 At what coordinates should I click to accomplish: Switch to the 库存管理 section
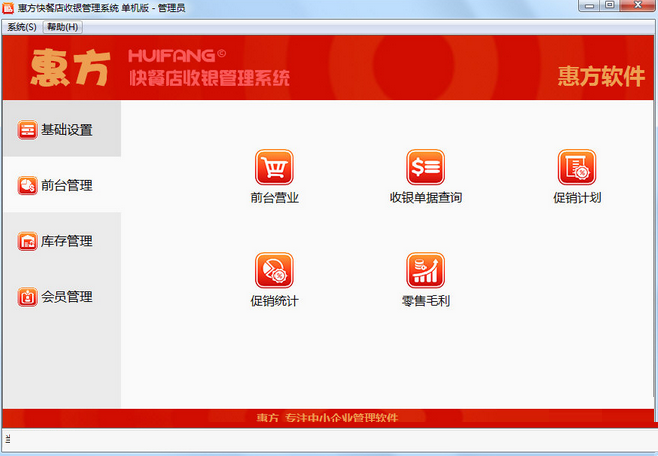click(x=62, y=240)
